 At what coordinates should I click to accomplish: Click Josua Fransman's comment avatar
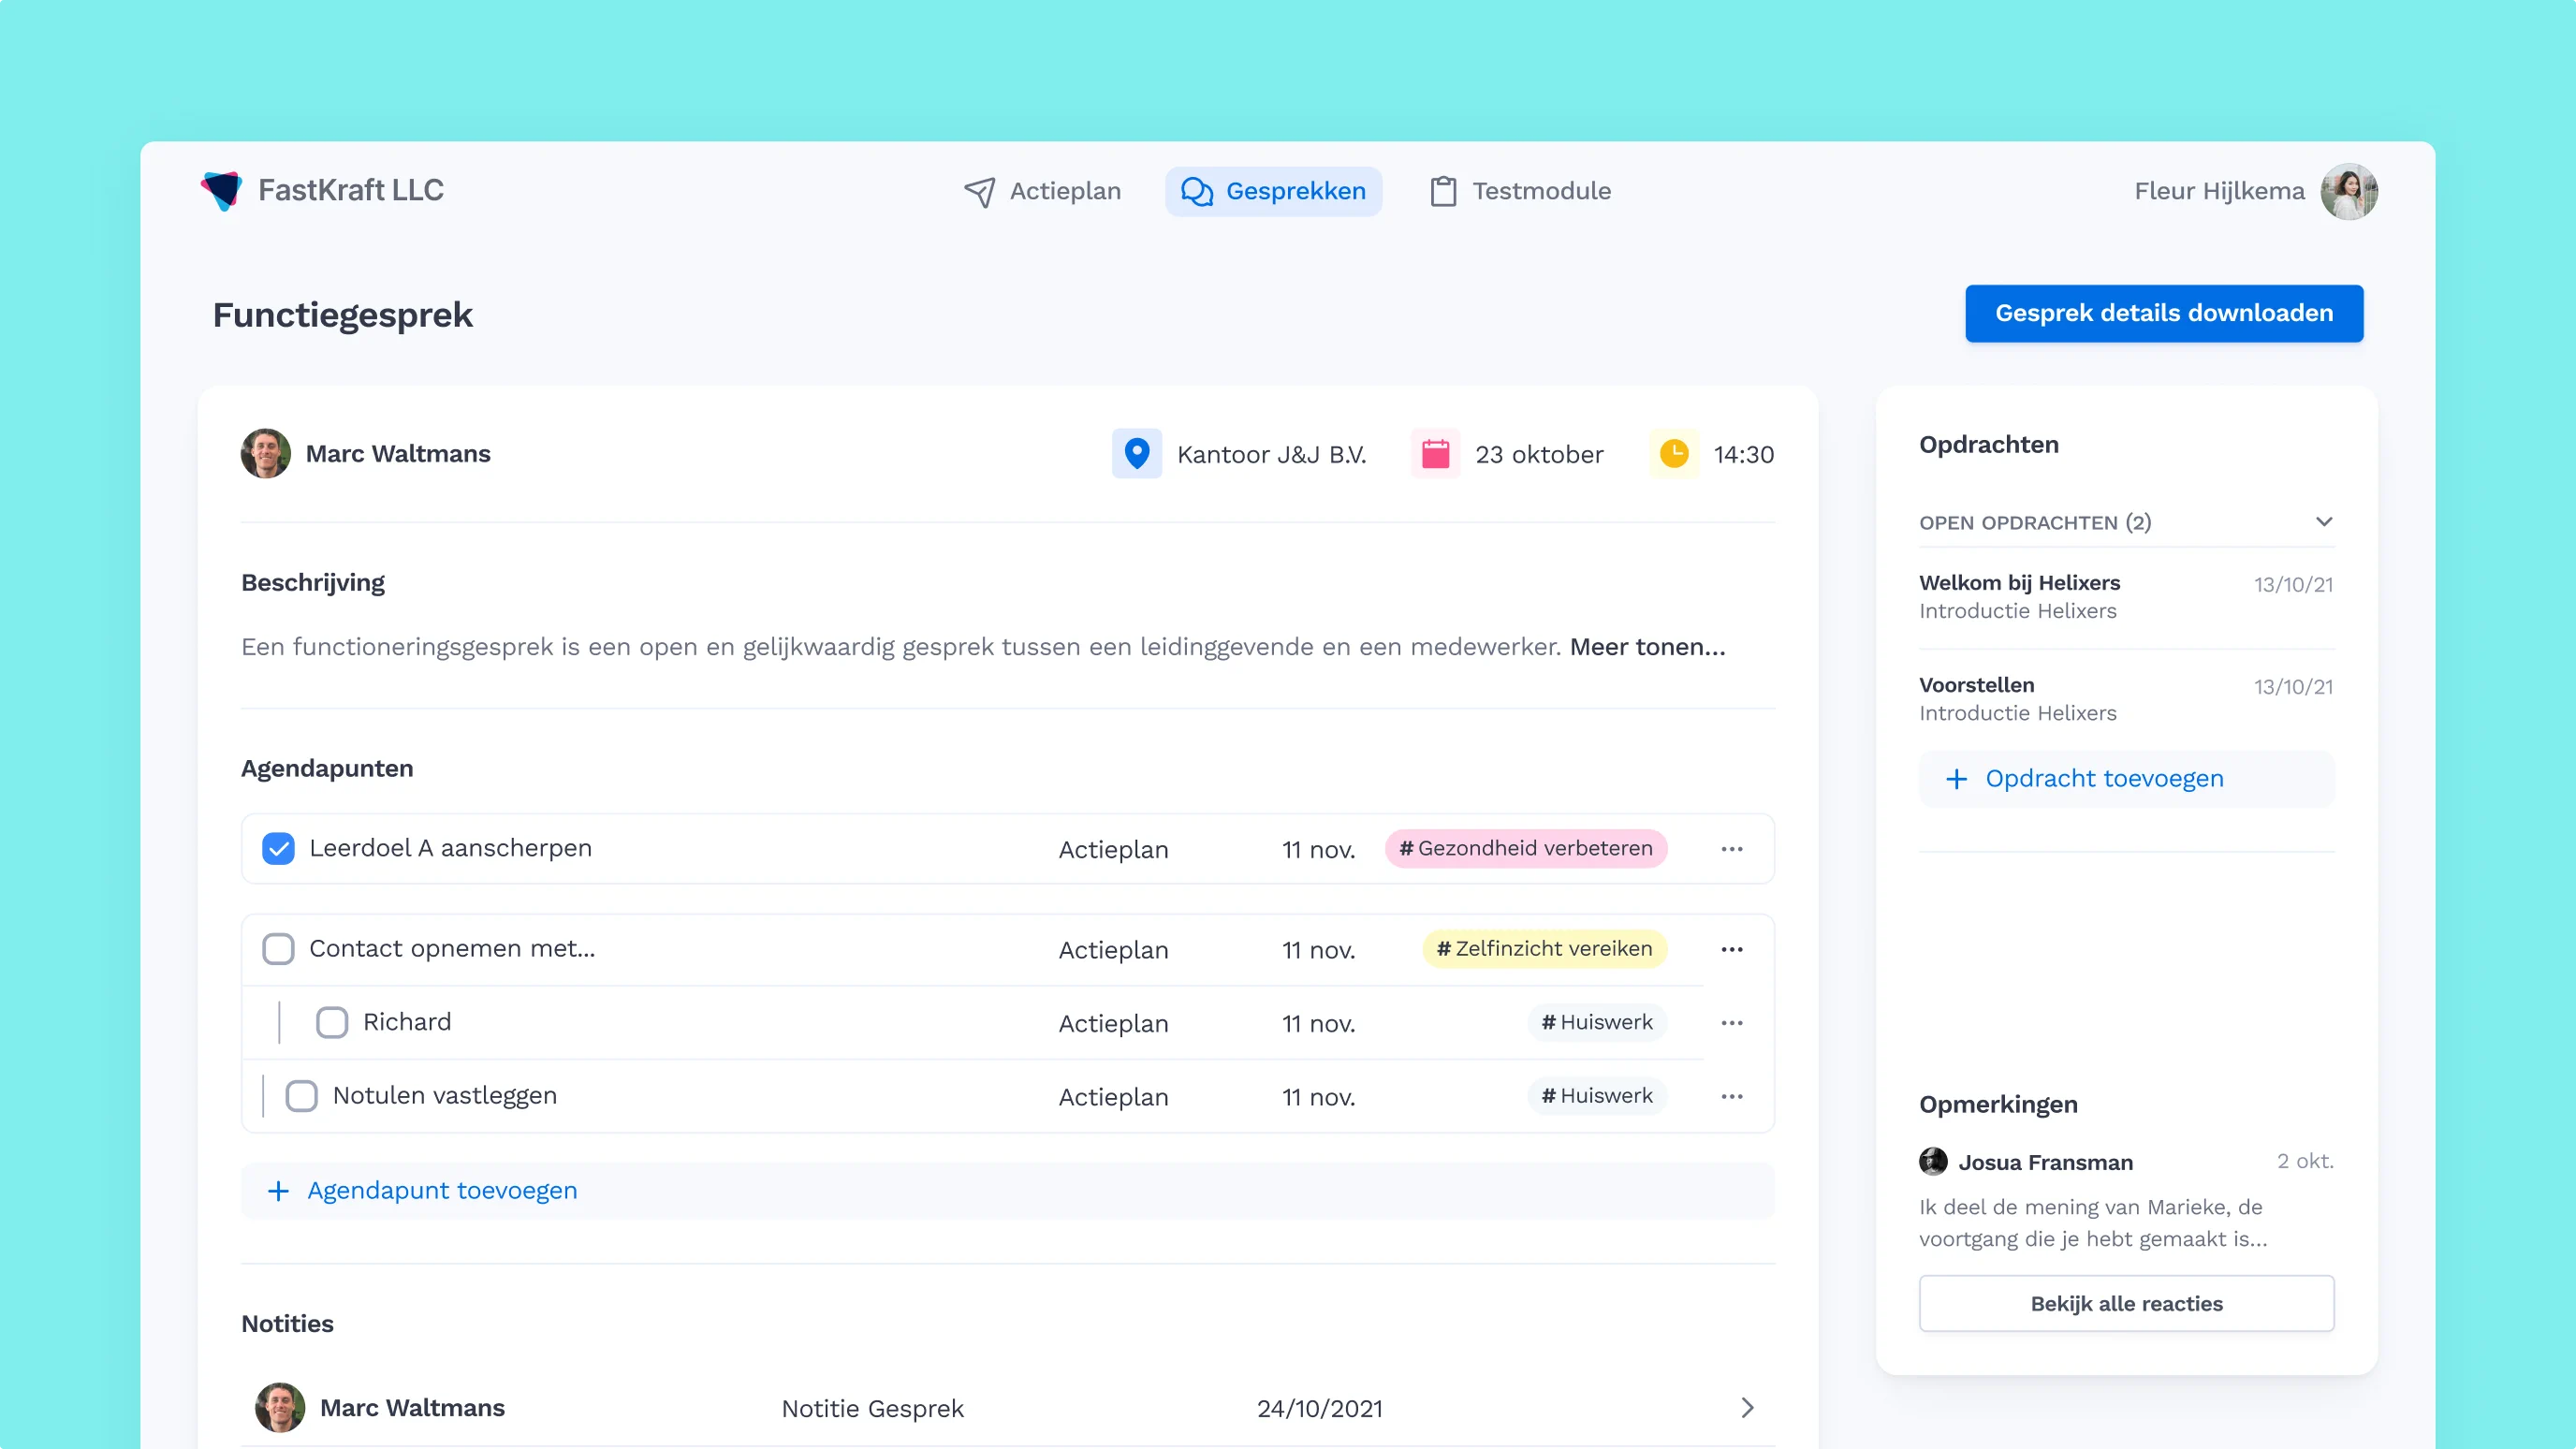tap(1933, 1161)
